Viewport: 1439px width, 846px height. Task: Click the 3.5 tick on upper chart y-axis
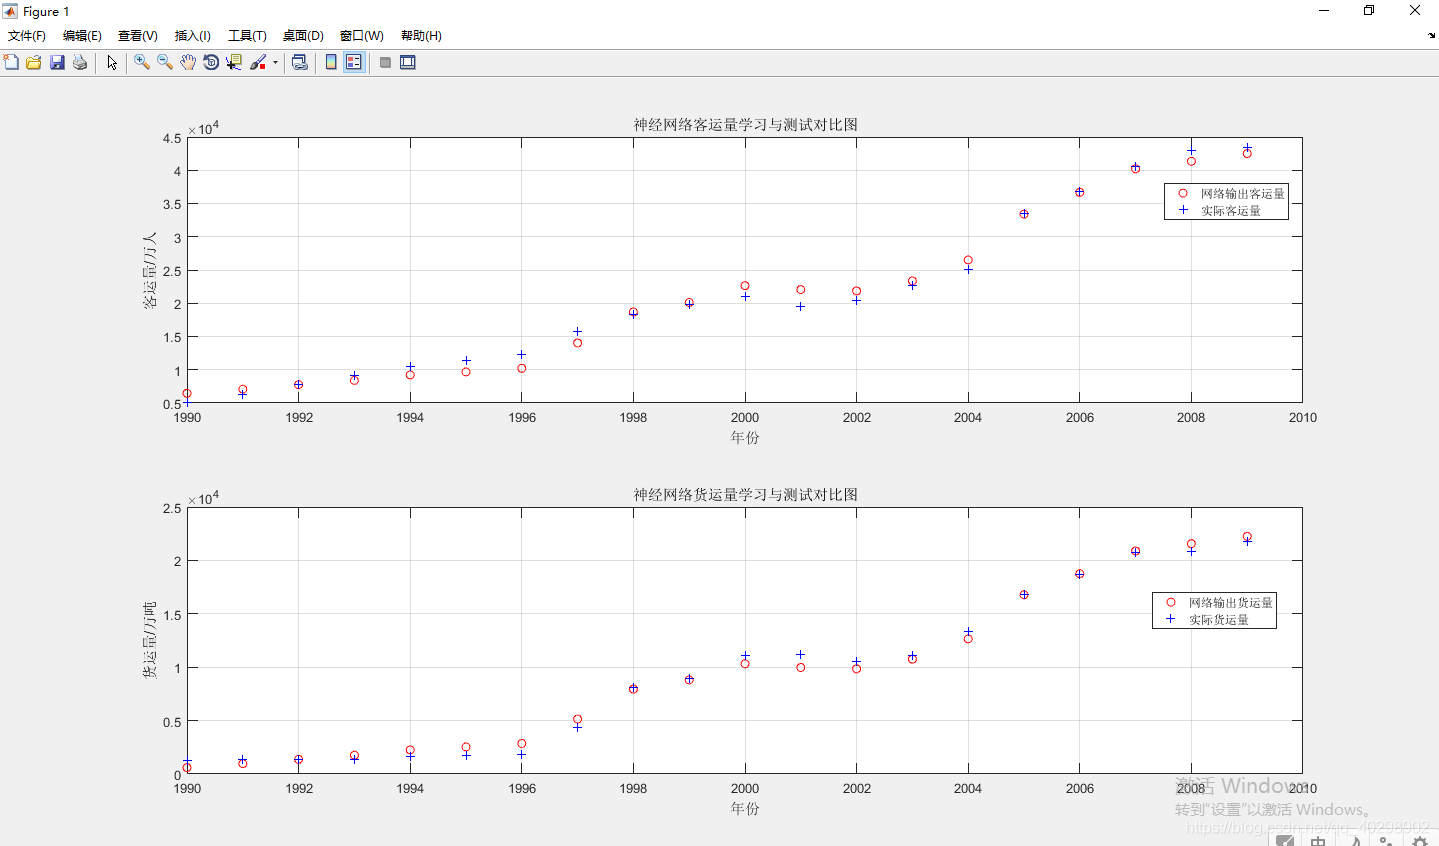coord(172,204)
